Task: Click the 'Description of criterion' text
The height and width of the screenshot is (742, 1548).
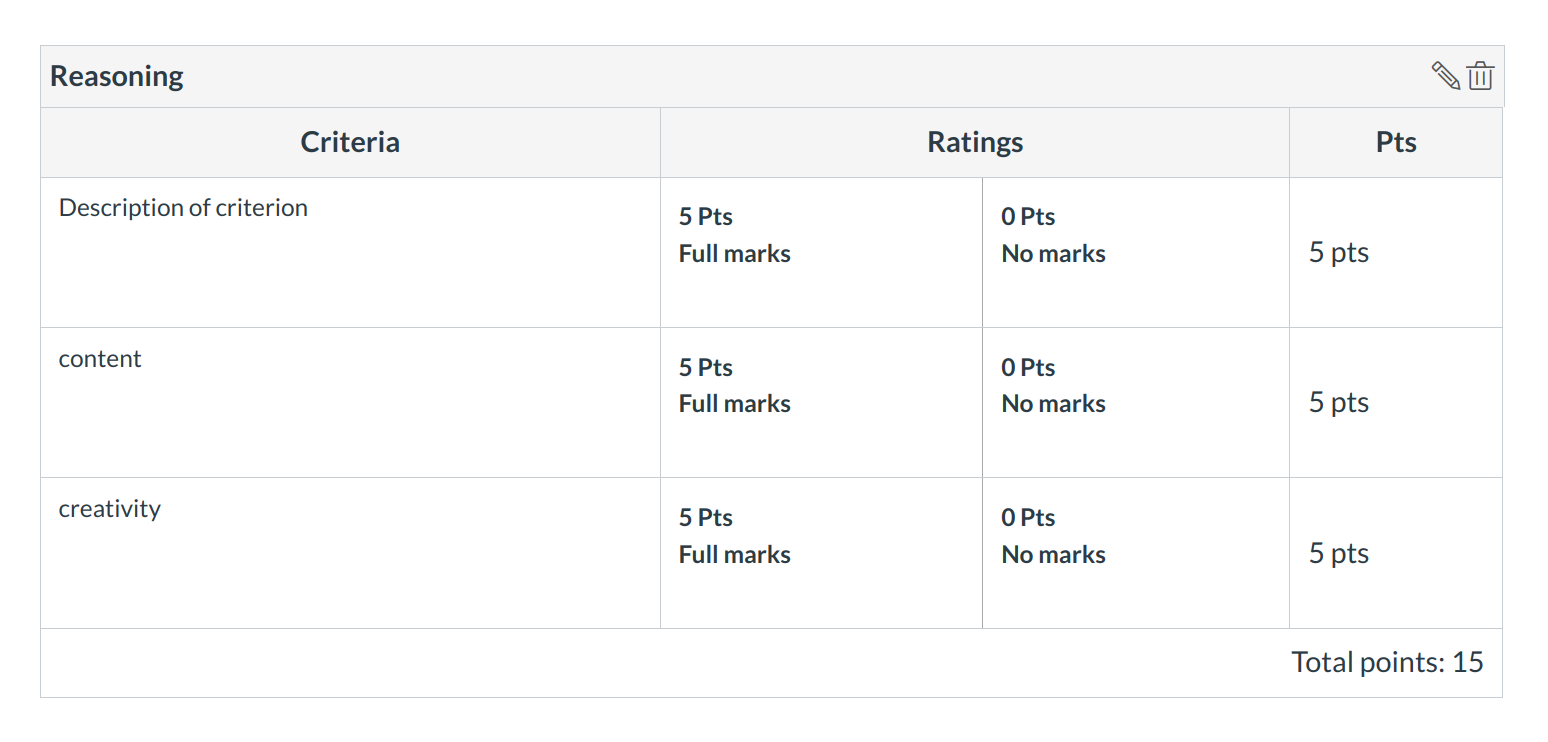Action: pyautogui.click(x=183, y=208)
